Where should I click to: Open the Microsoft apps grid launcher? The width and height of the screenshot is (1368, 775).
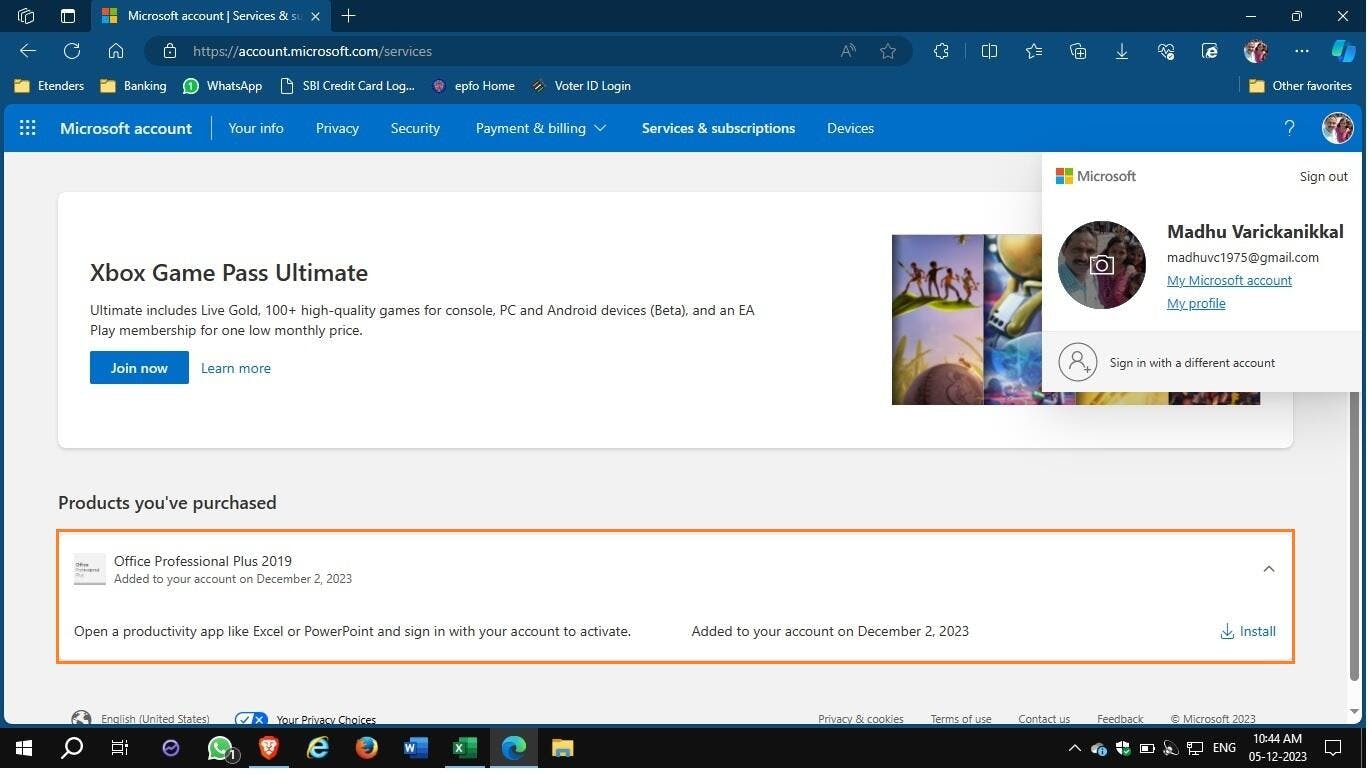click(x=28, y=128)
